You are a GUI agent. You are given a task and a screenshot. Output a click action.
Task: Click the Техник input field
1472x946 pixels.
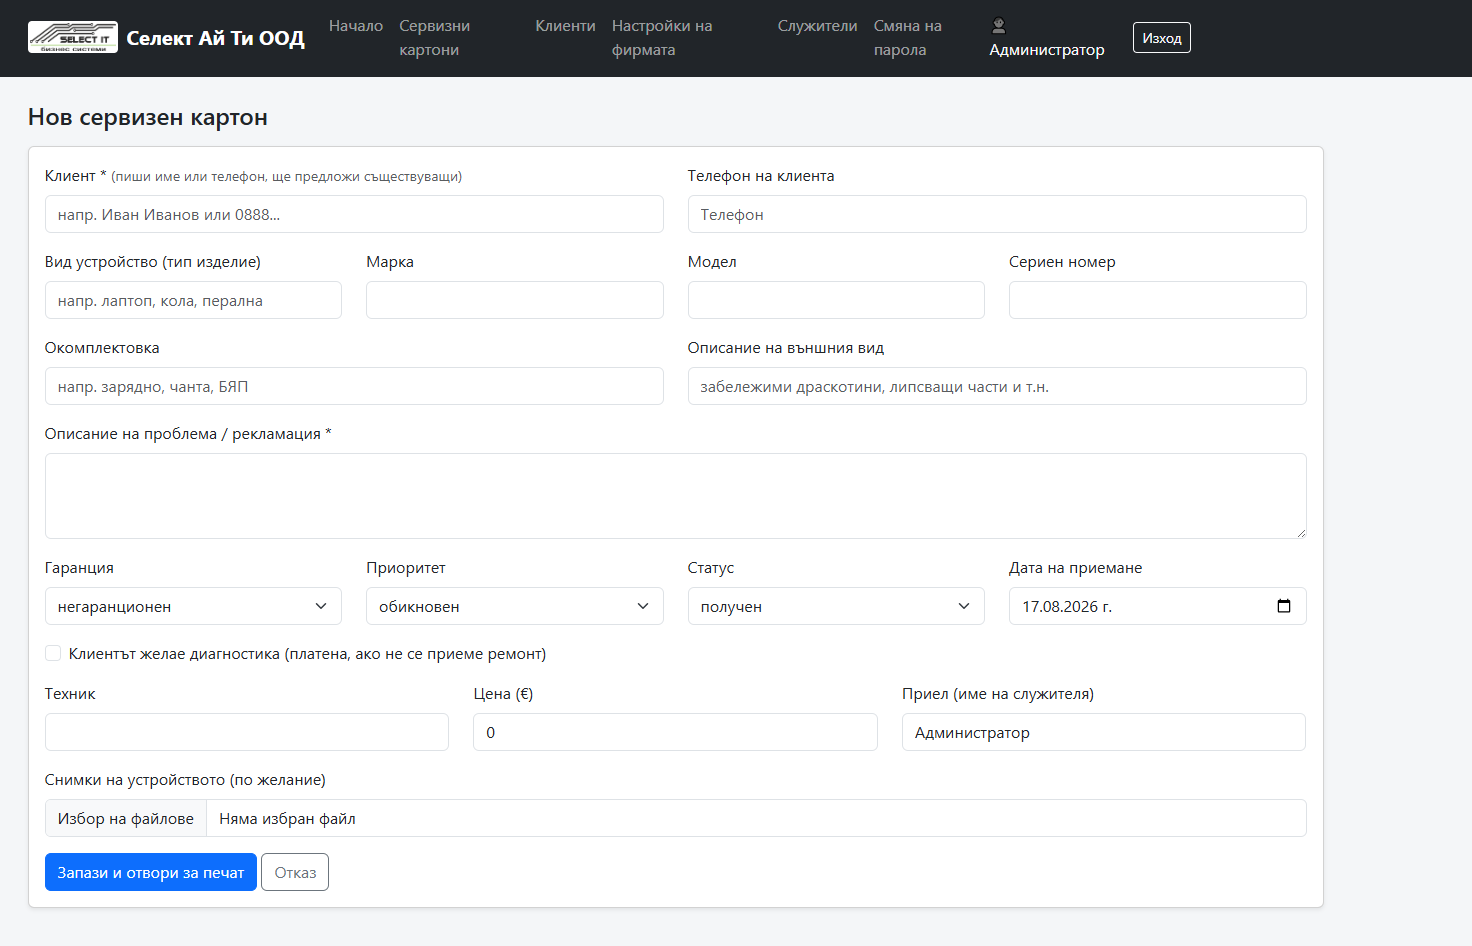[x=247, y=732]
